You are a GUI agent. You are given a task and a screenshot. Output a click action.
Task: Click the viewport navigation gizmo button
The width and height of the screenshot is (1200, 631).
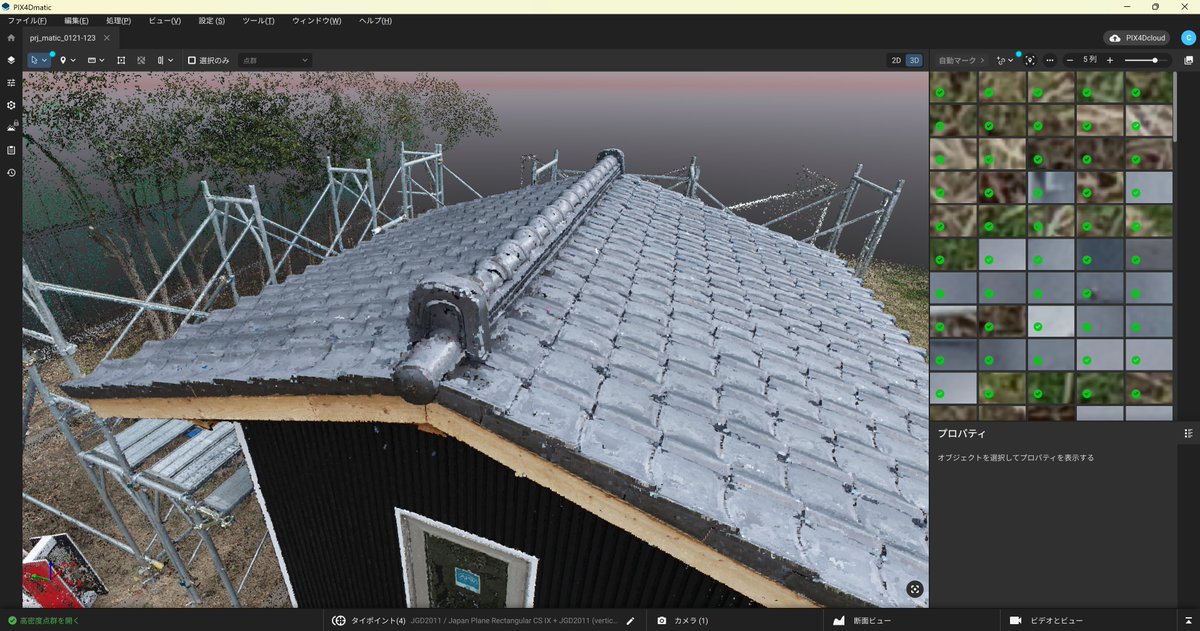[914, 590]
